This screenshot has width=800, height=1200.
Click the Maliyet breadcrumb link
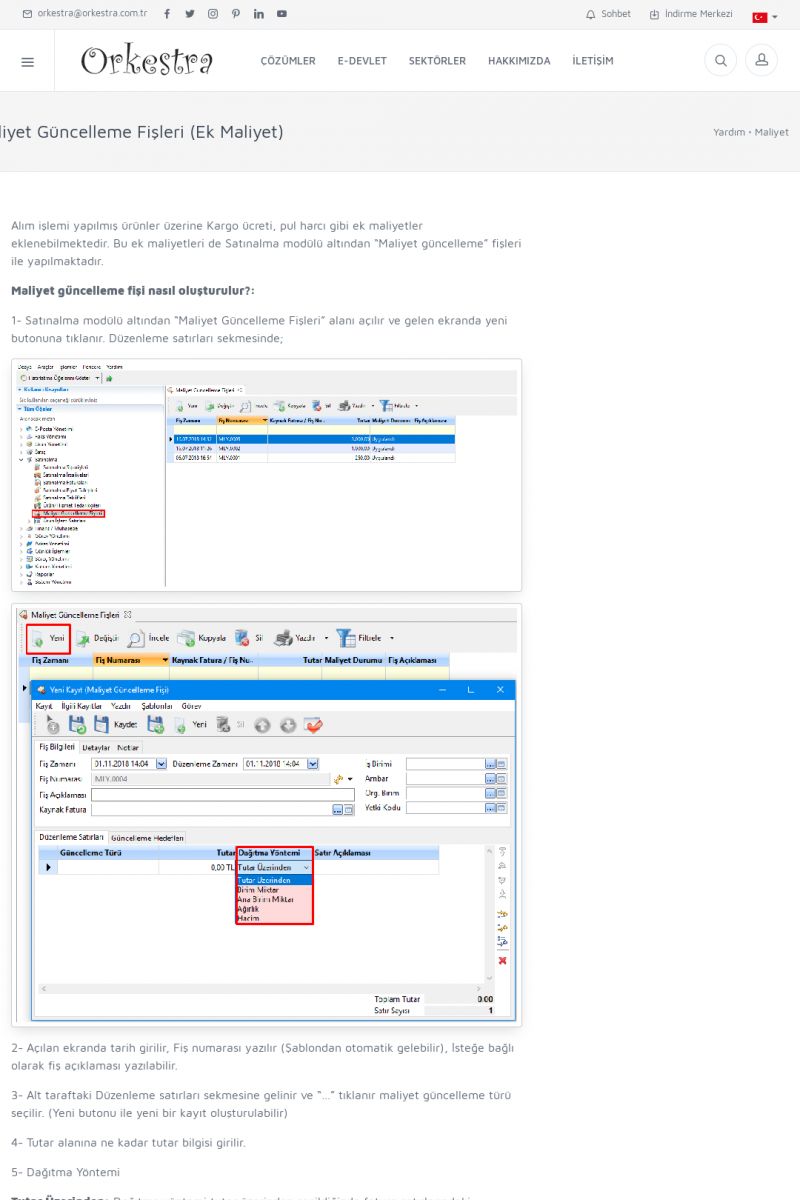tap(771, 132)
